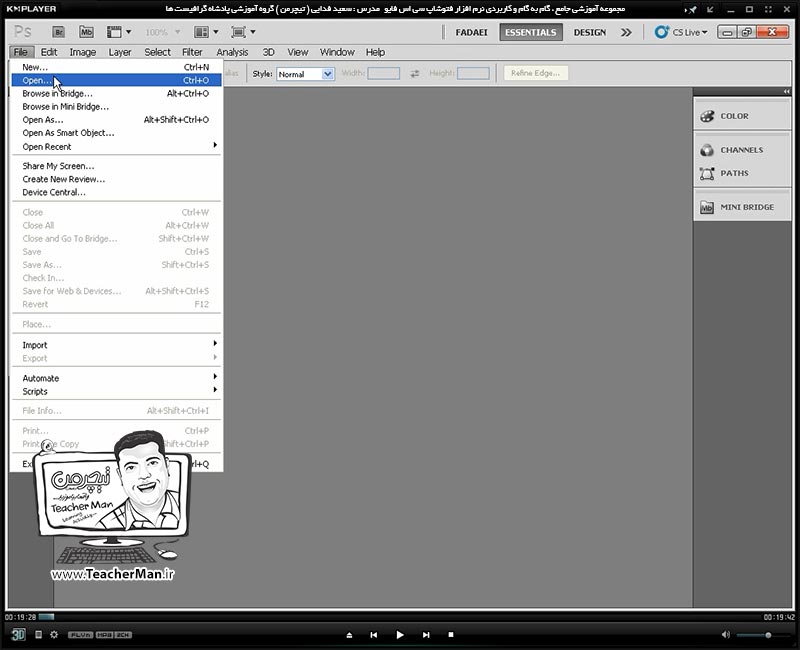Open the Mini Bridge panel icon

point(707,207)
